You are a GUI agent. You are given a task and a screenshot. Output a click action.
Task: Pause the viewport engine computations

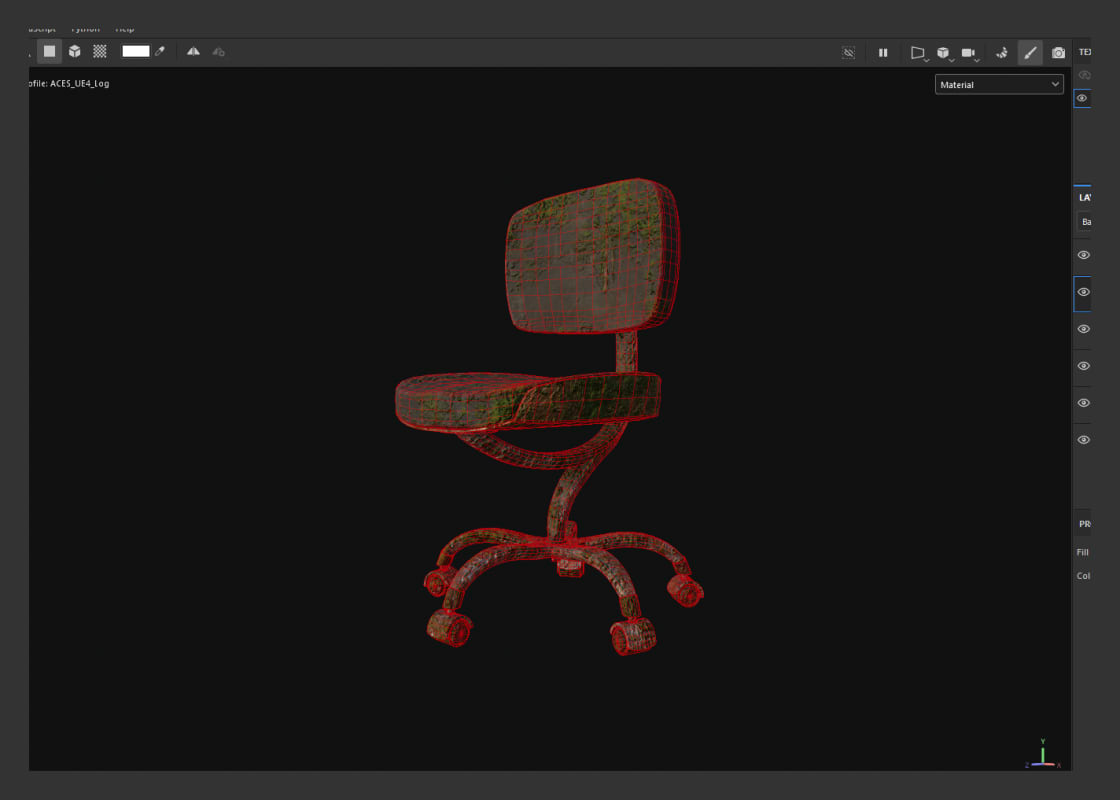[884, 52]
